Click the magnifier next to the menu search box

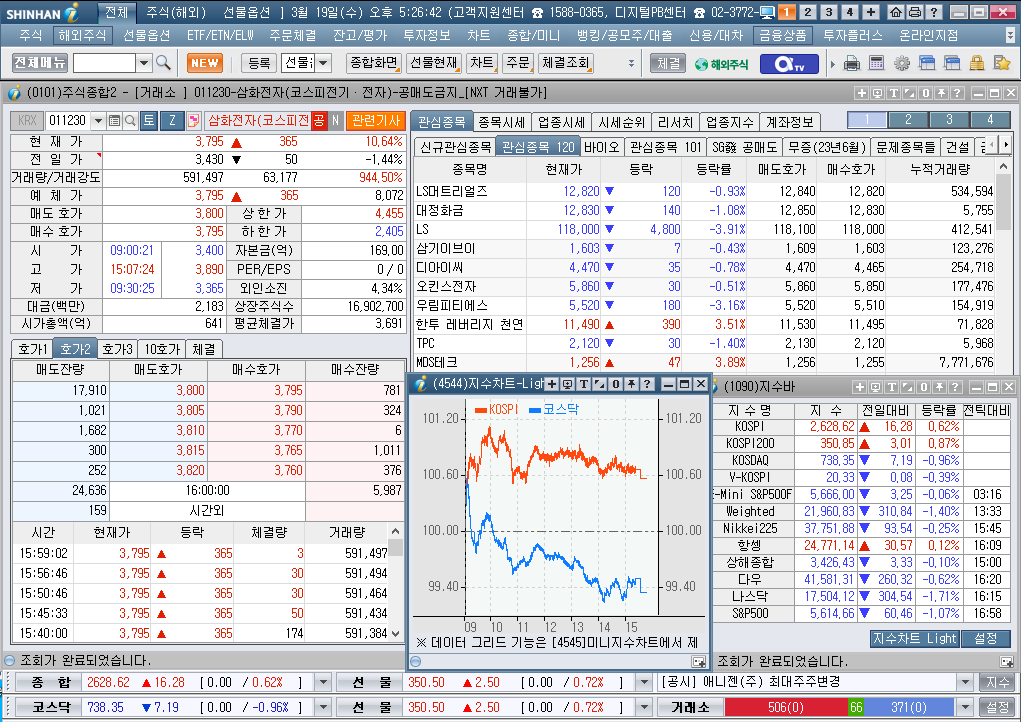[x=163, y=62]
